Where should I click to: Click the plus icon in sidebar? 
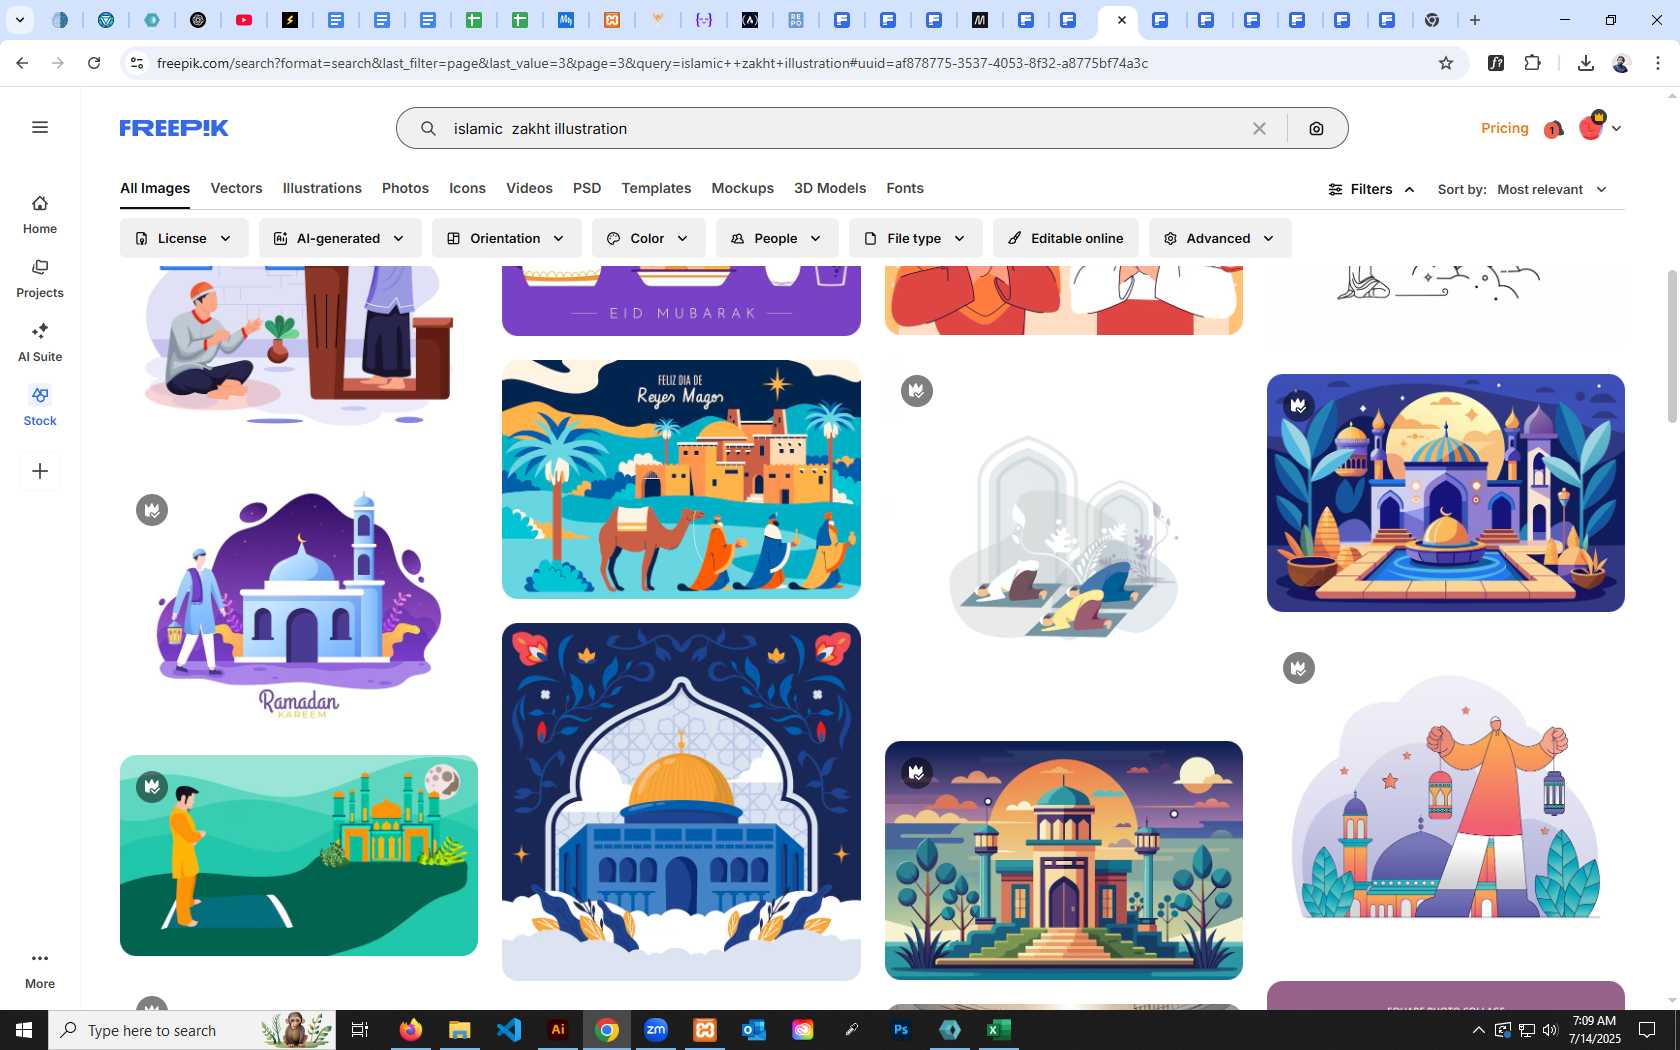[40, 471]
